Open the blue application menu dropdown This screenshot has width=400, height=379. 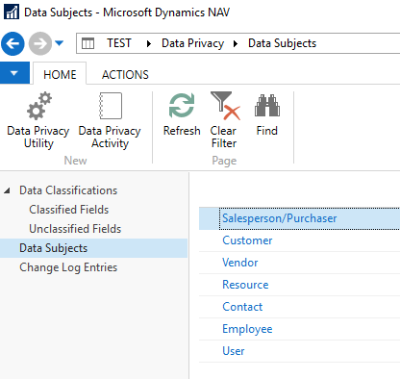[15, 73]
